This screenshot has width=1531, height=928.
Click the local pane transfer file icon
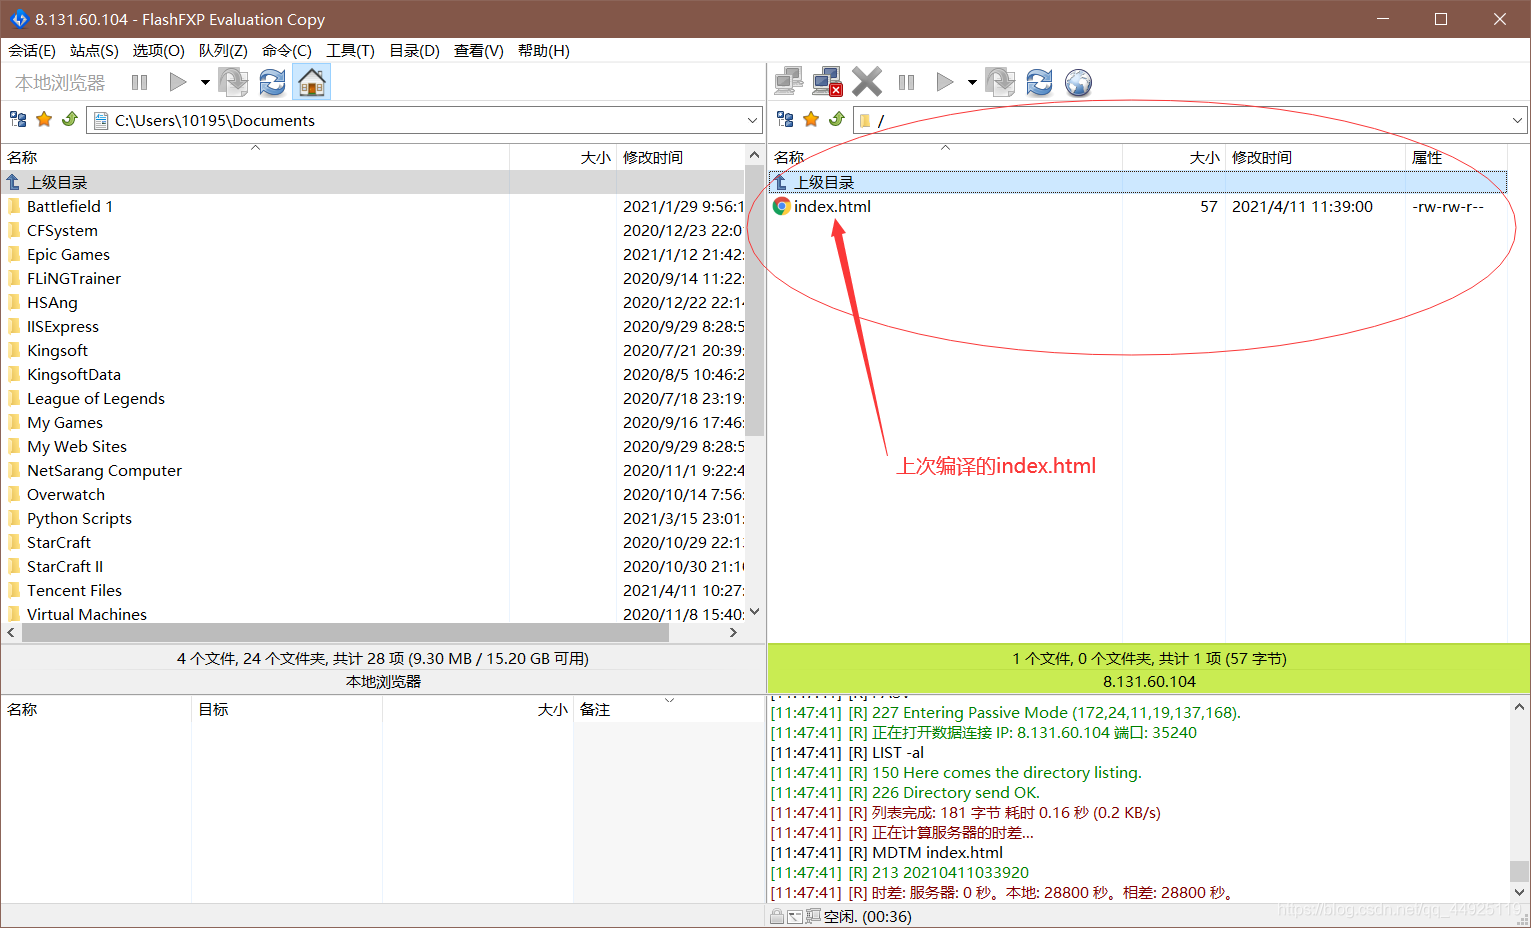[233, 82]
